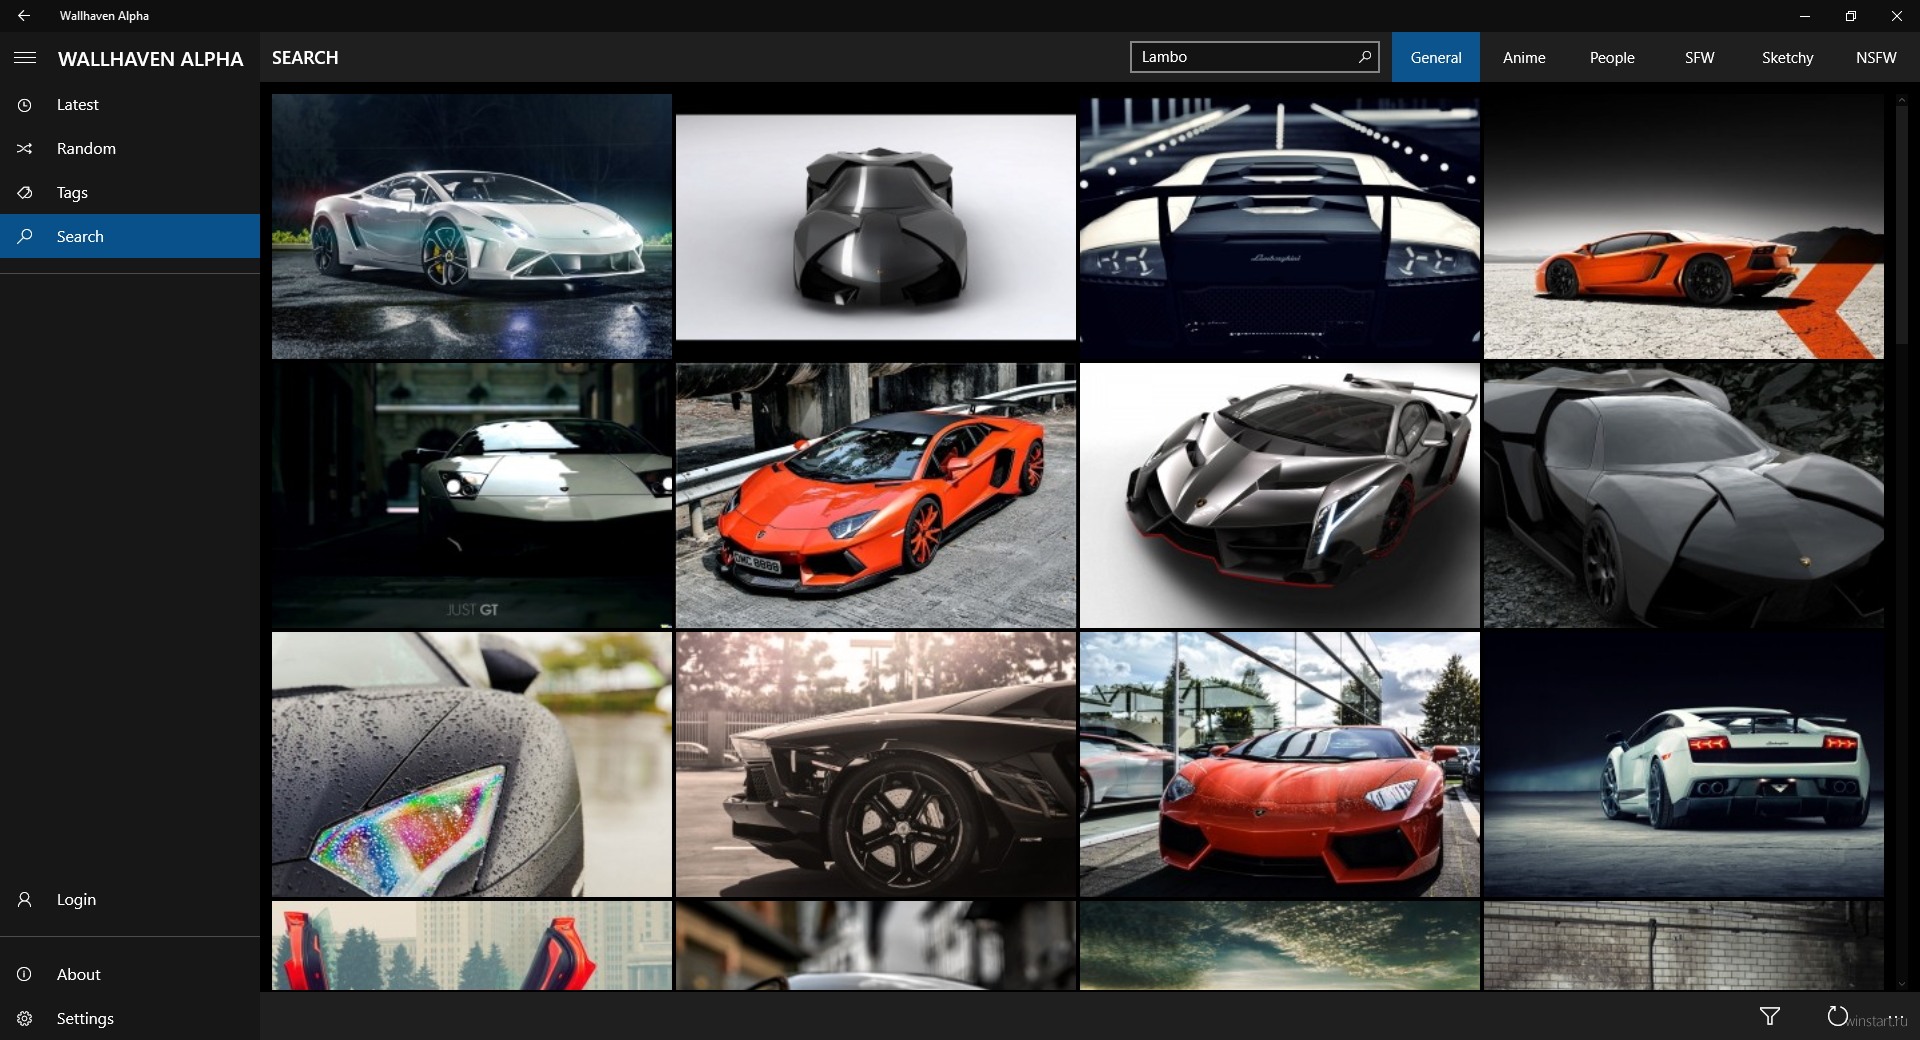Click the back arrow in title bar
Viewport: 1920px width, 1040px height.
coord(23,15)
